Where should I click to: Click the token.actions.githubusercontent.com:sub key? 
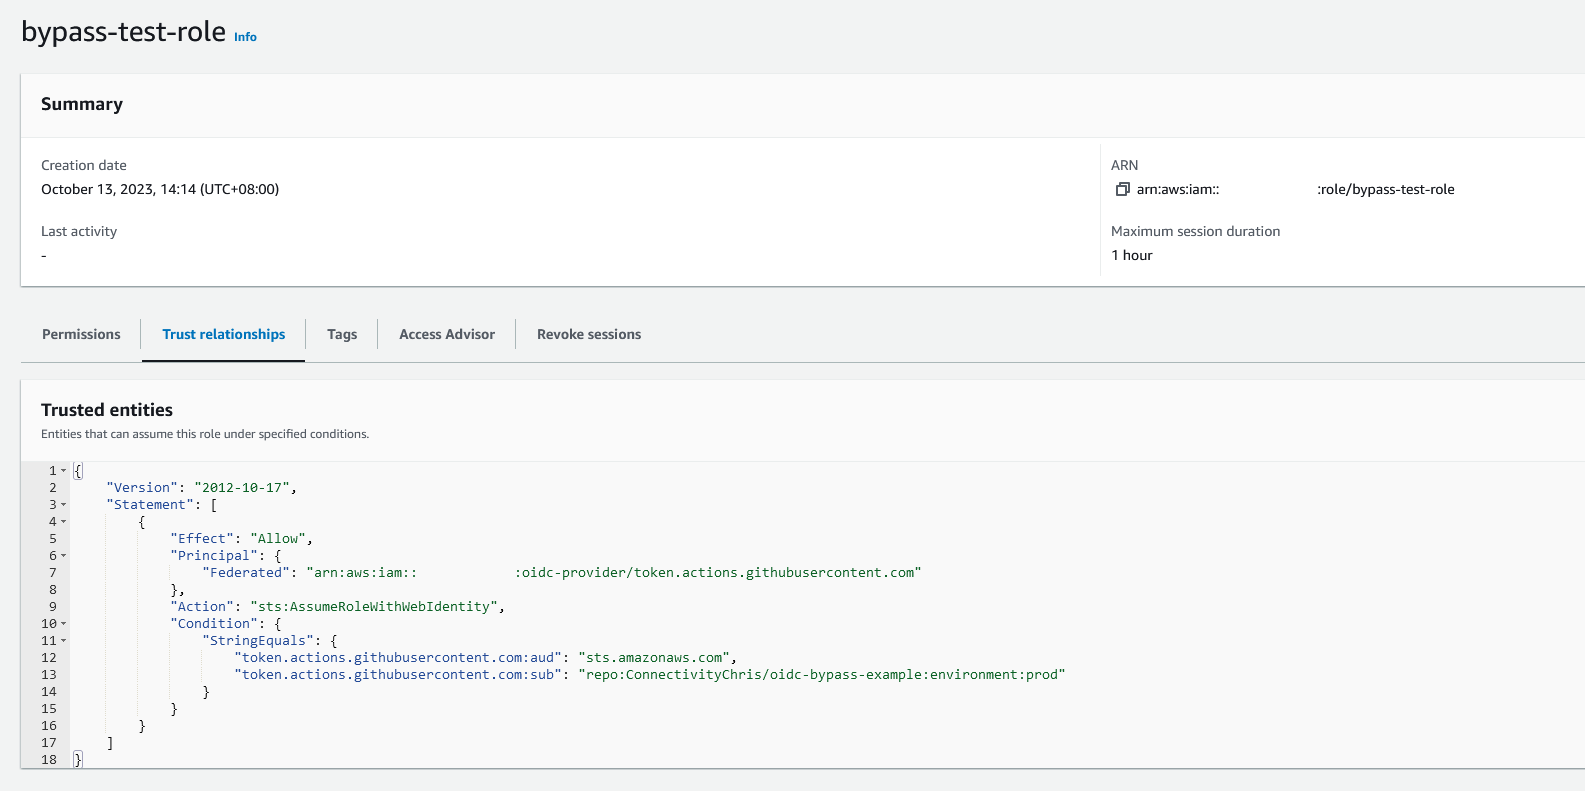pyautogui.click(x=398, y=674)
